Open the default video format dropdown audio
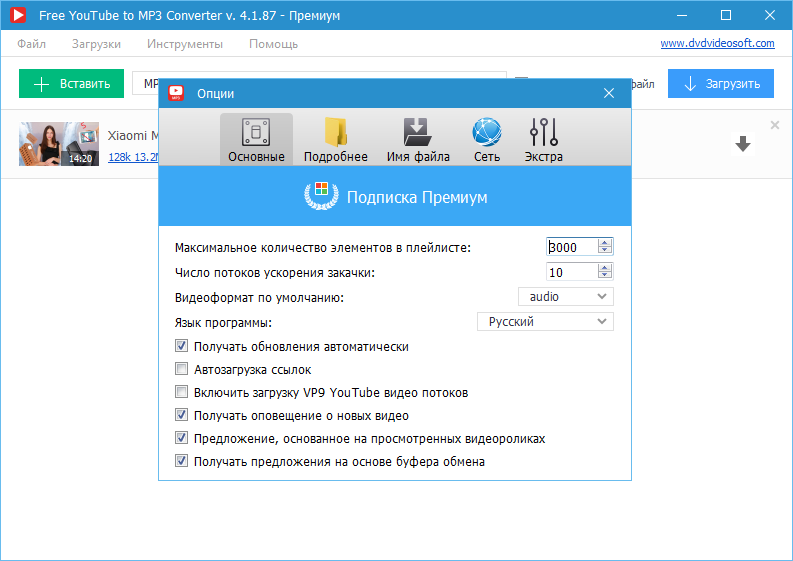793x561 pixels. [566, 297]
